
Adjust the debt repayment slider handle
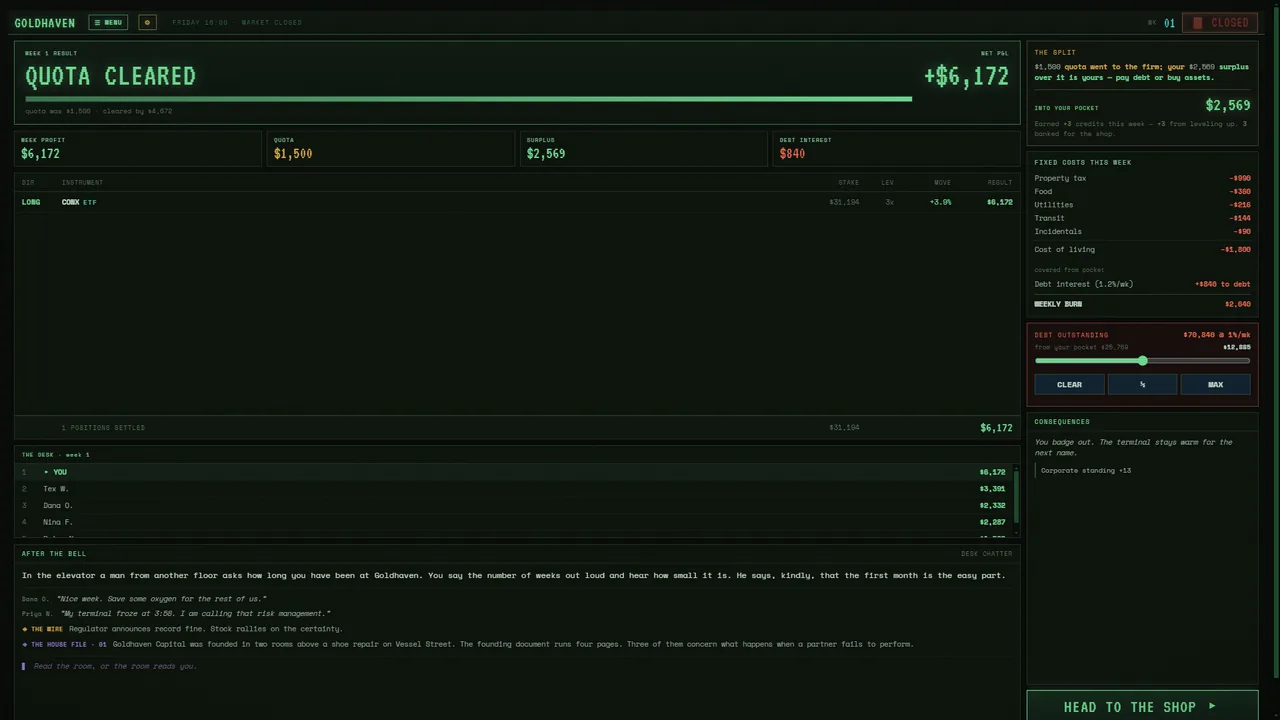1142,361
